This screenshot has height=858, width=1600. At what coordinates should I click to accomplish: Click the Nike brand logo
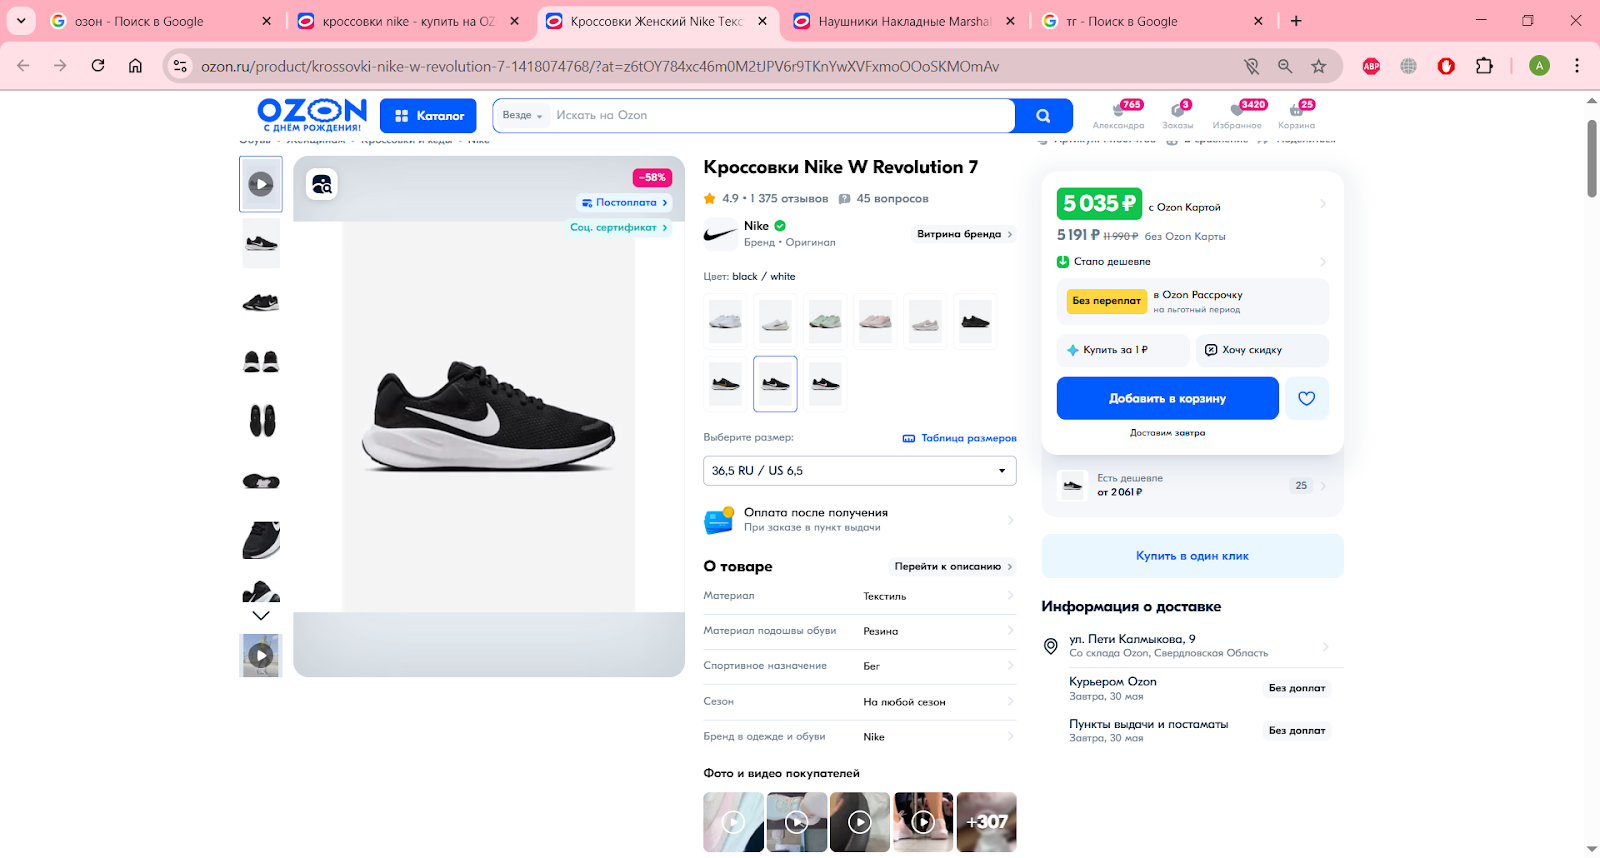(x=720, y=234)
